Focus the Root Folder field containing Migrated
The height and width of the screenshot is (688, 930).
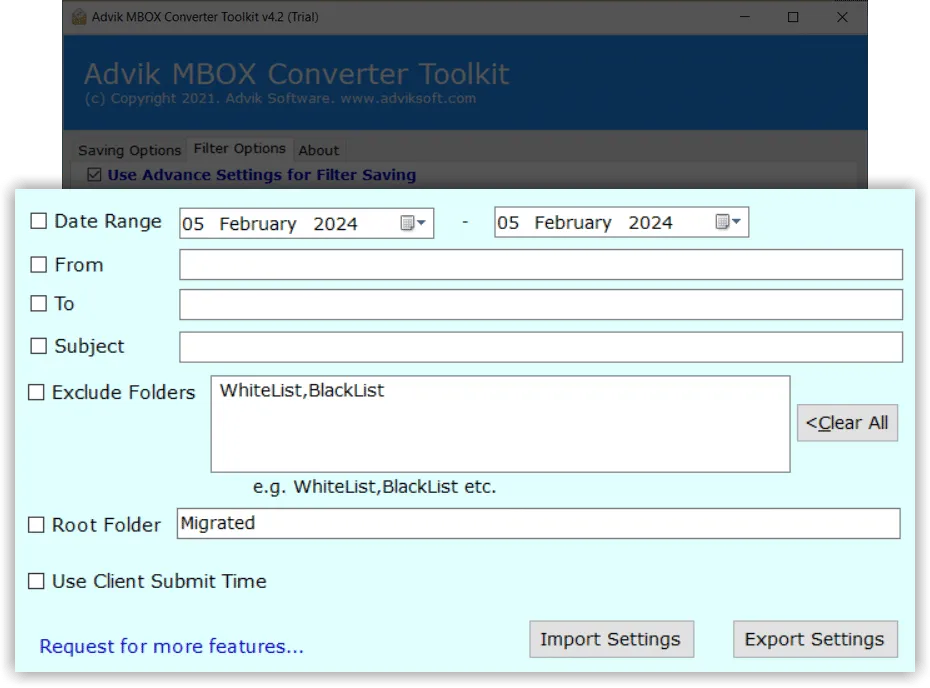538,524
